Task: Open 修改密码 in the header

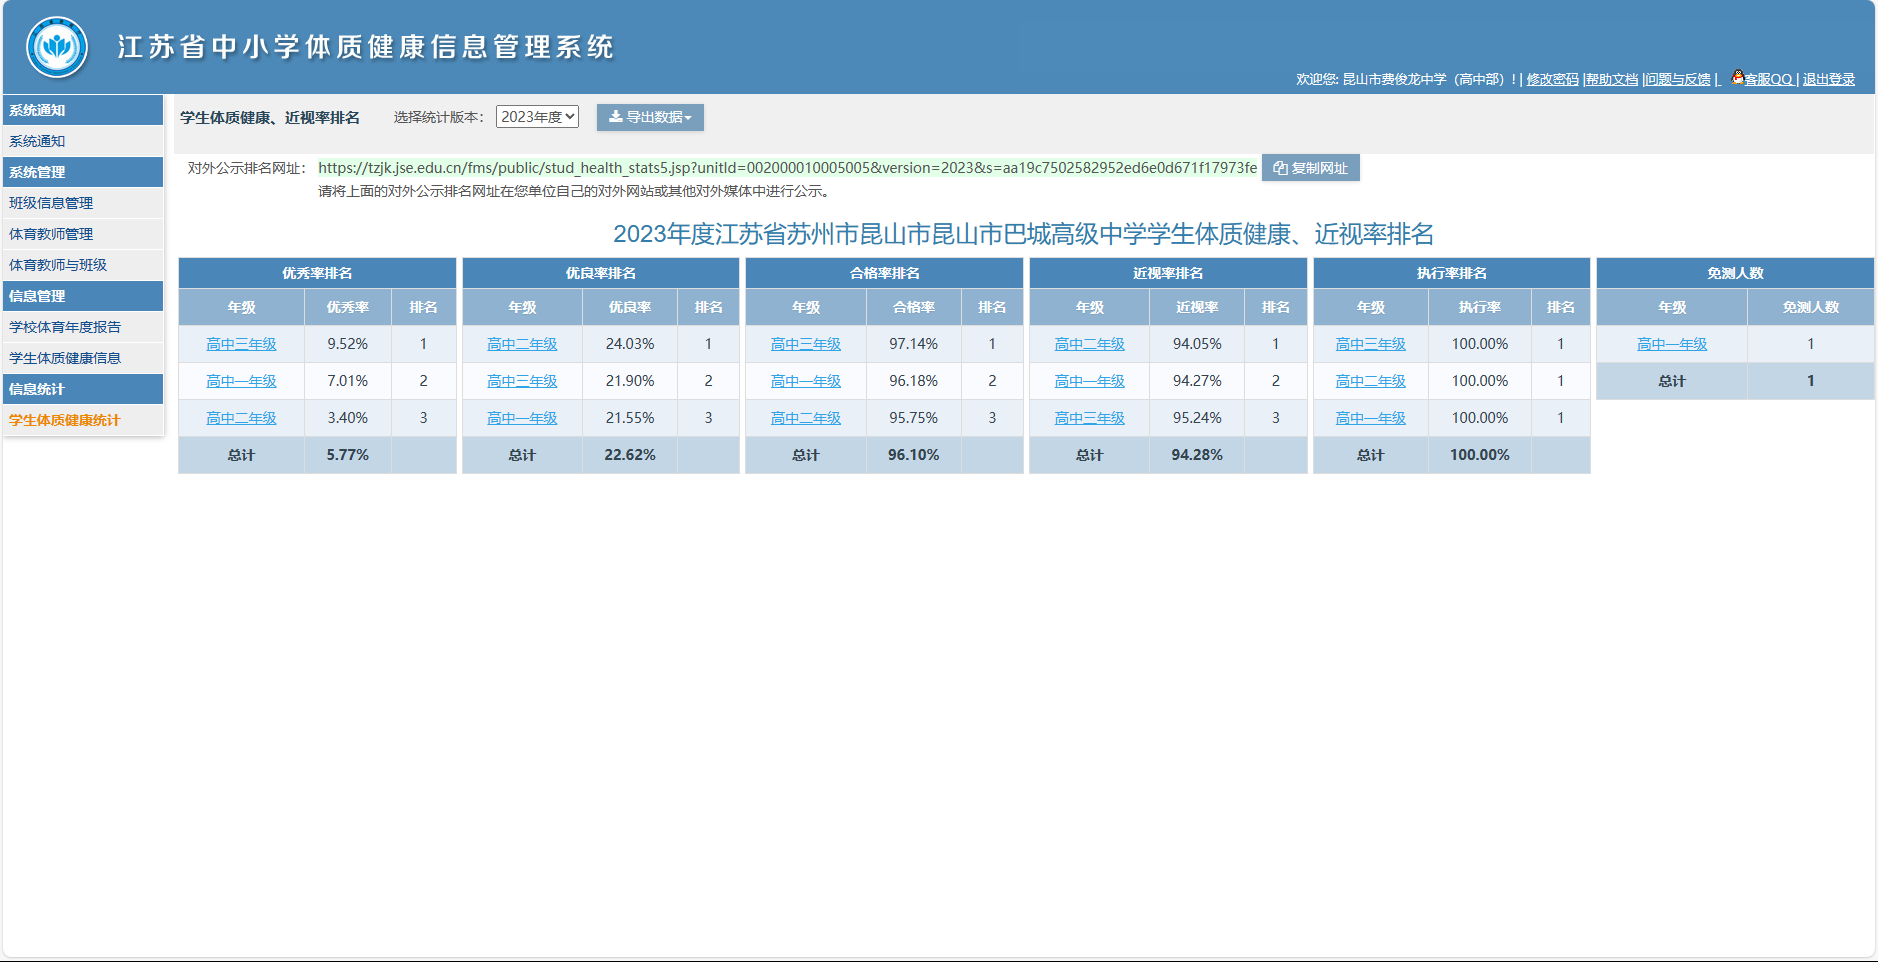Action: pyautogui.click(x=1552, y=79)
